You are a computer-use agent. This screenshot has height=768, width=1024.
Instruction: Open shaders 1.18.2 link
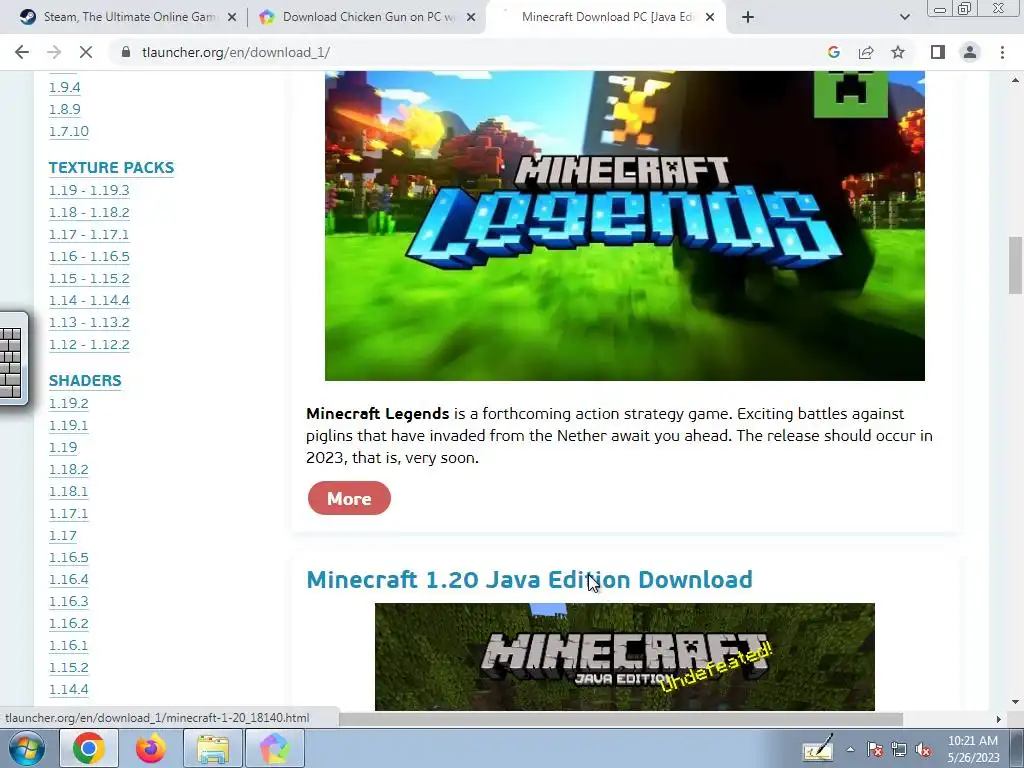pyautogui.click(x=69, y=470)
